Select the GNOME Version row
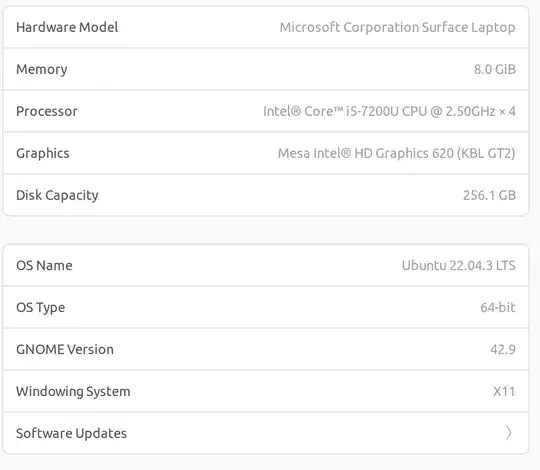 click(x=266, y=349)
